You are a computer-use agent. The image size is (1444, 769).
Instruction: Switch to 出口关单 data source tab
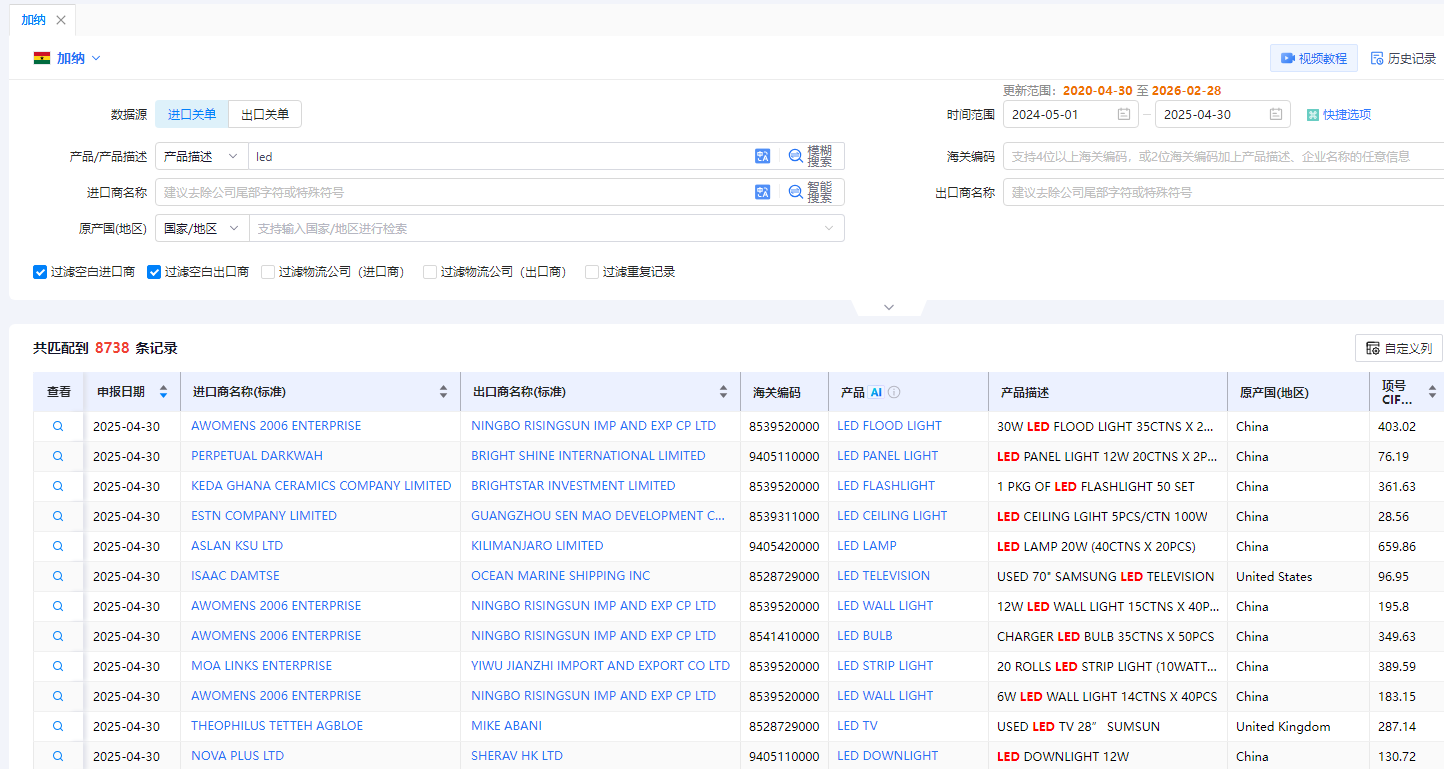pyautogui.click(x=265, y=115)
